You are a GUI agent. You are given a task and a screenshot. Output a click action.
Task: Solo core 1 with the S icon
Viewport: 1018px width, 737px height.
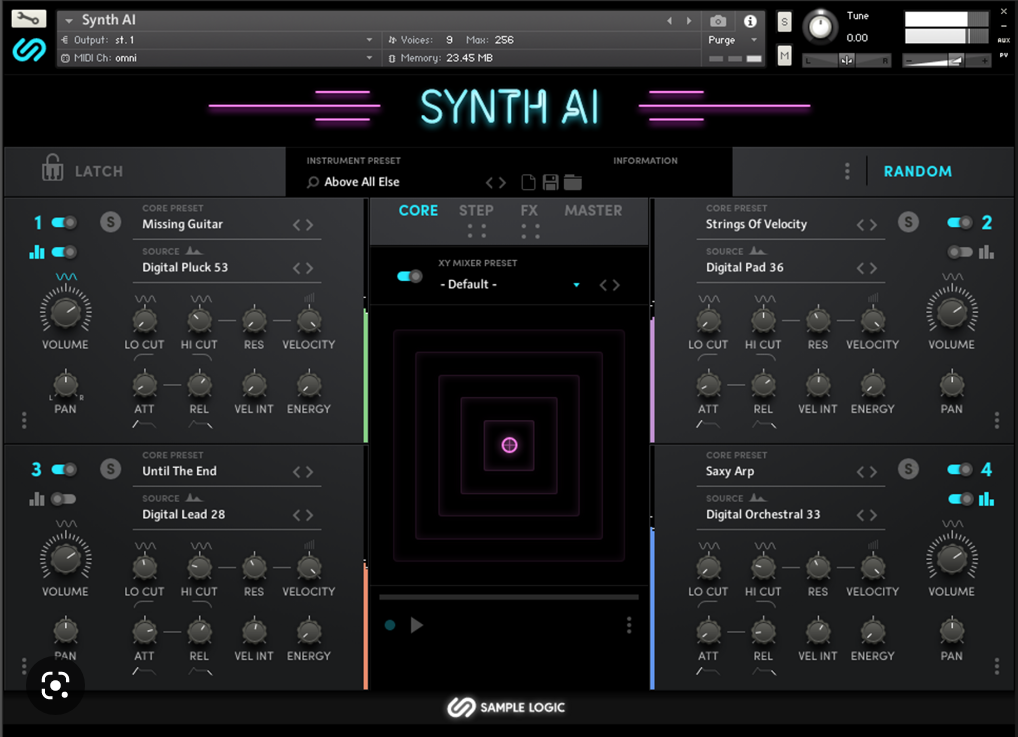110,222
